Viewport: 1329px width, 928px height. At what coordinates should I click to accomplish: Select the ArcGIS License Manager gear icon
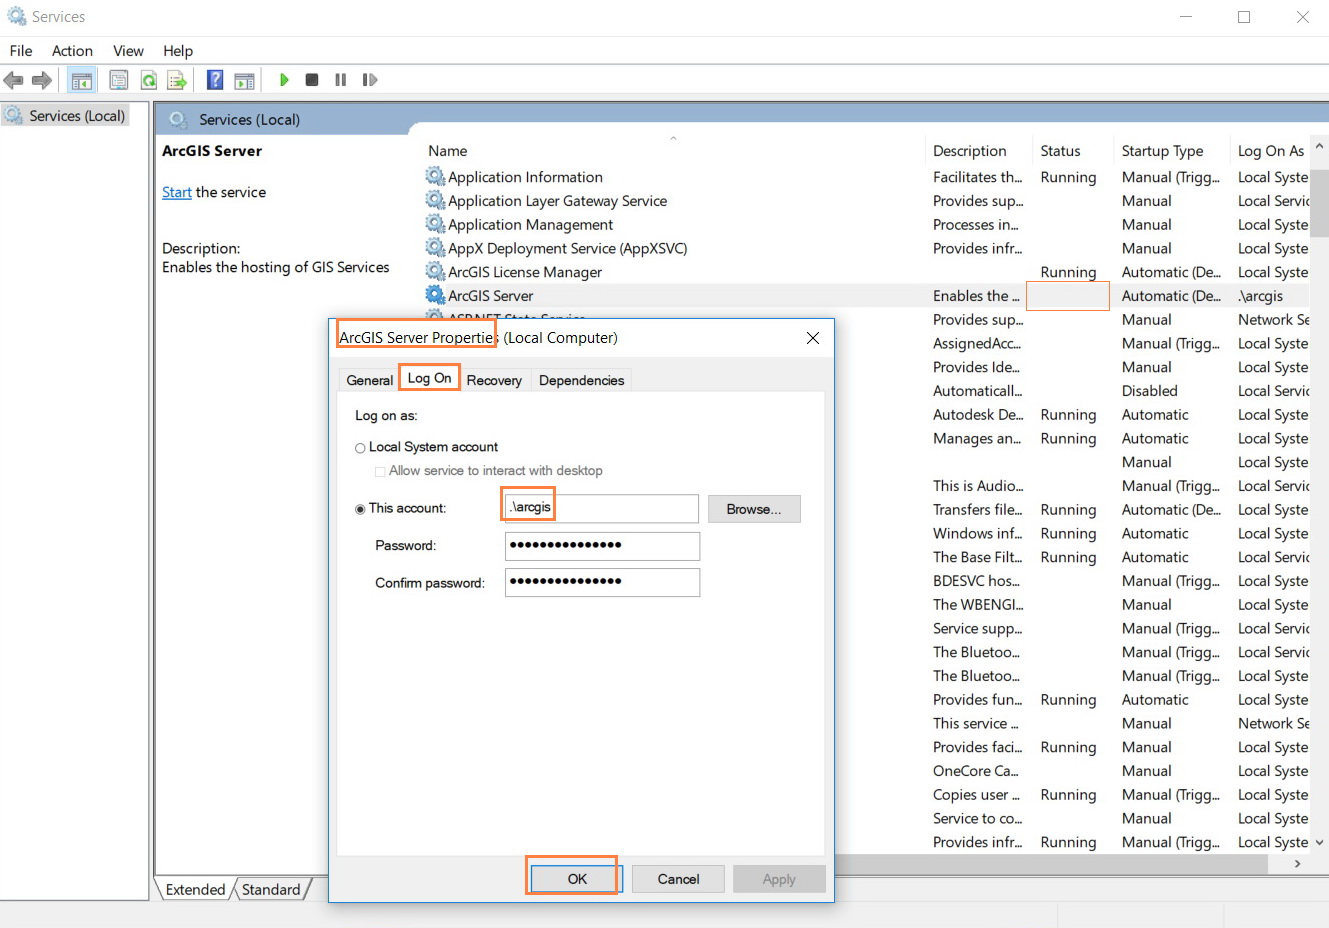tap(435, 271)
